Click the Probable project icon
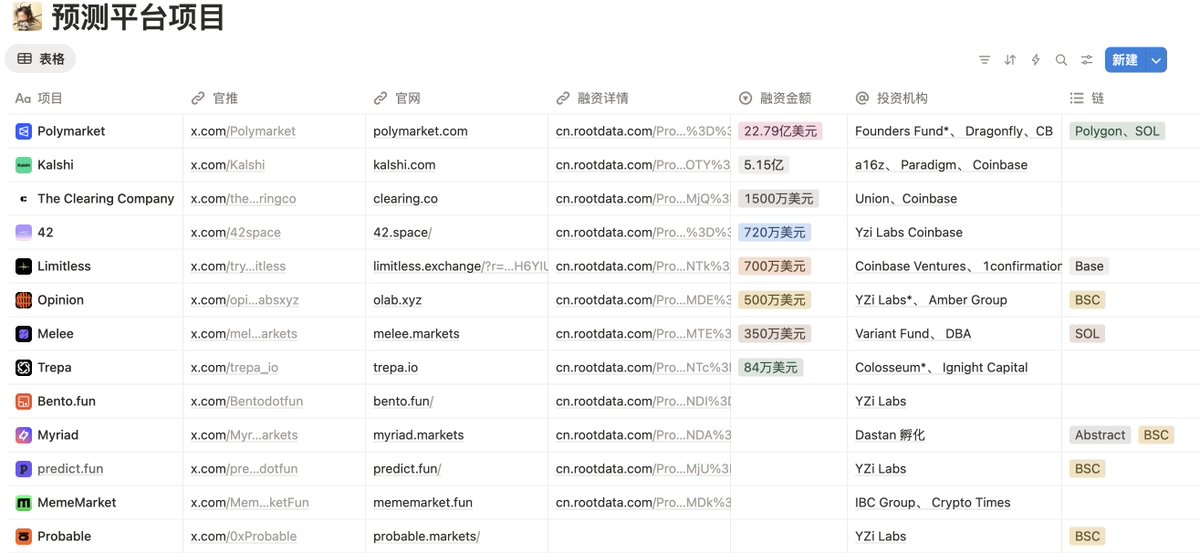 pos(23,536)
